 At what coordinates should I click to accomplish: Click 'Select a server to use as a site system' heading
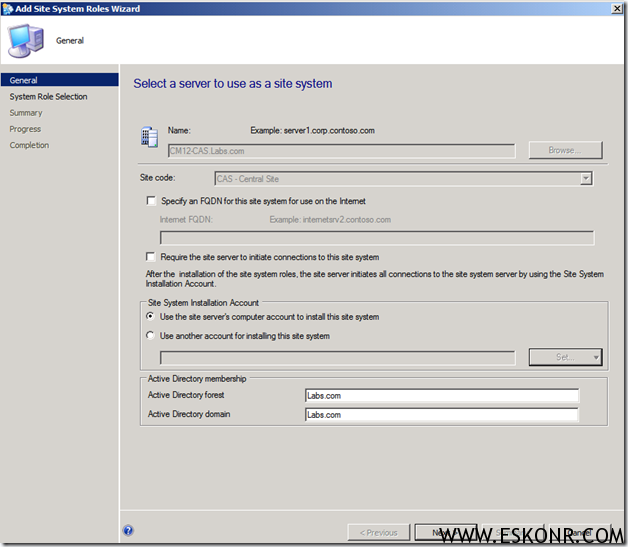(233, 84)
